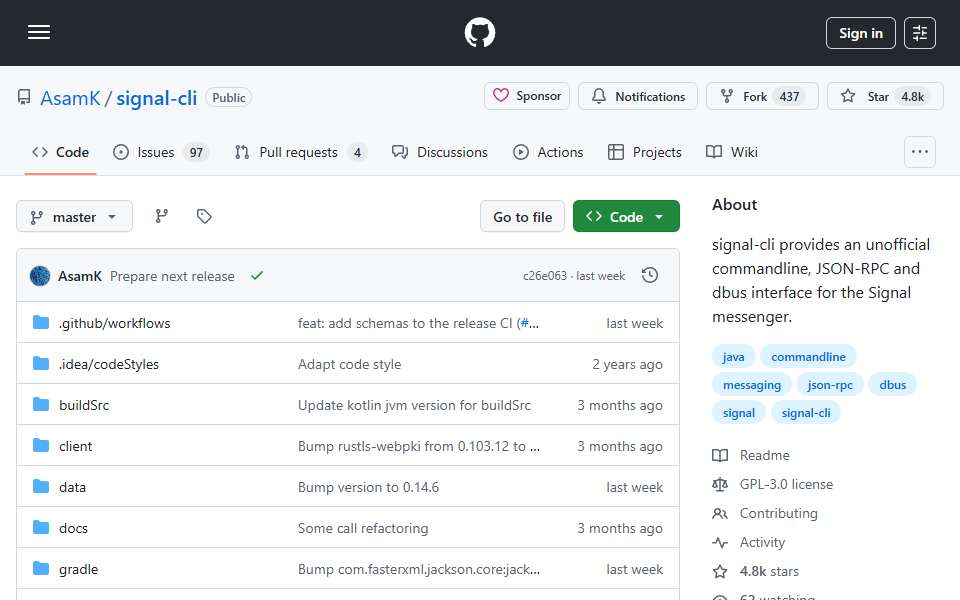
Task: Select the signal-cli topic tag
Action: (x=806, y=413)
